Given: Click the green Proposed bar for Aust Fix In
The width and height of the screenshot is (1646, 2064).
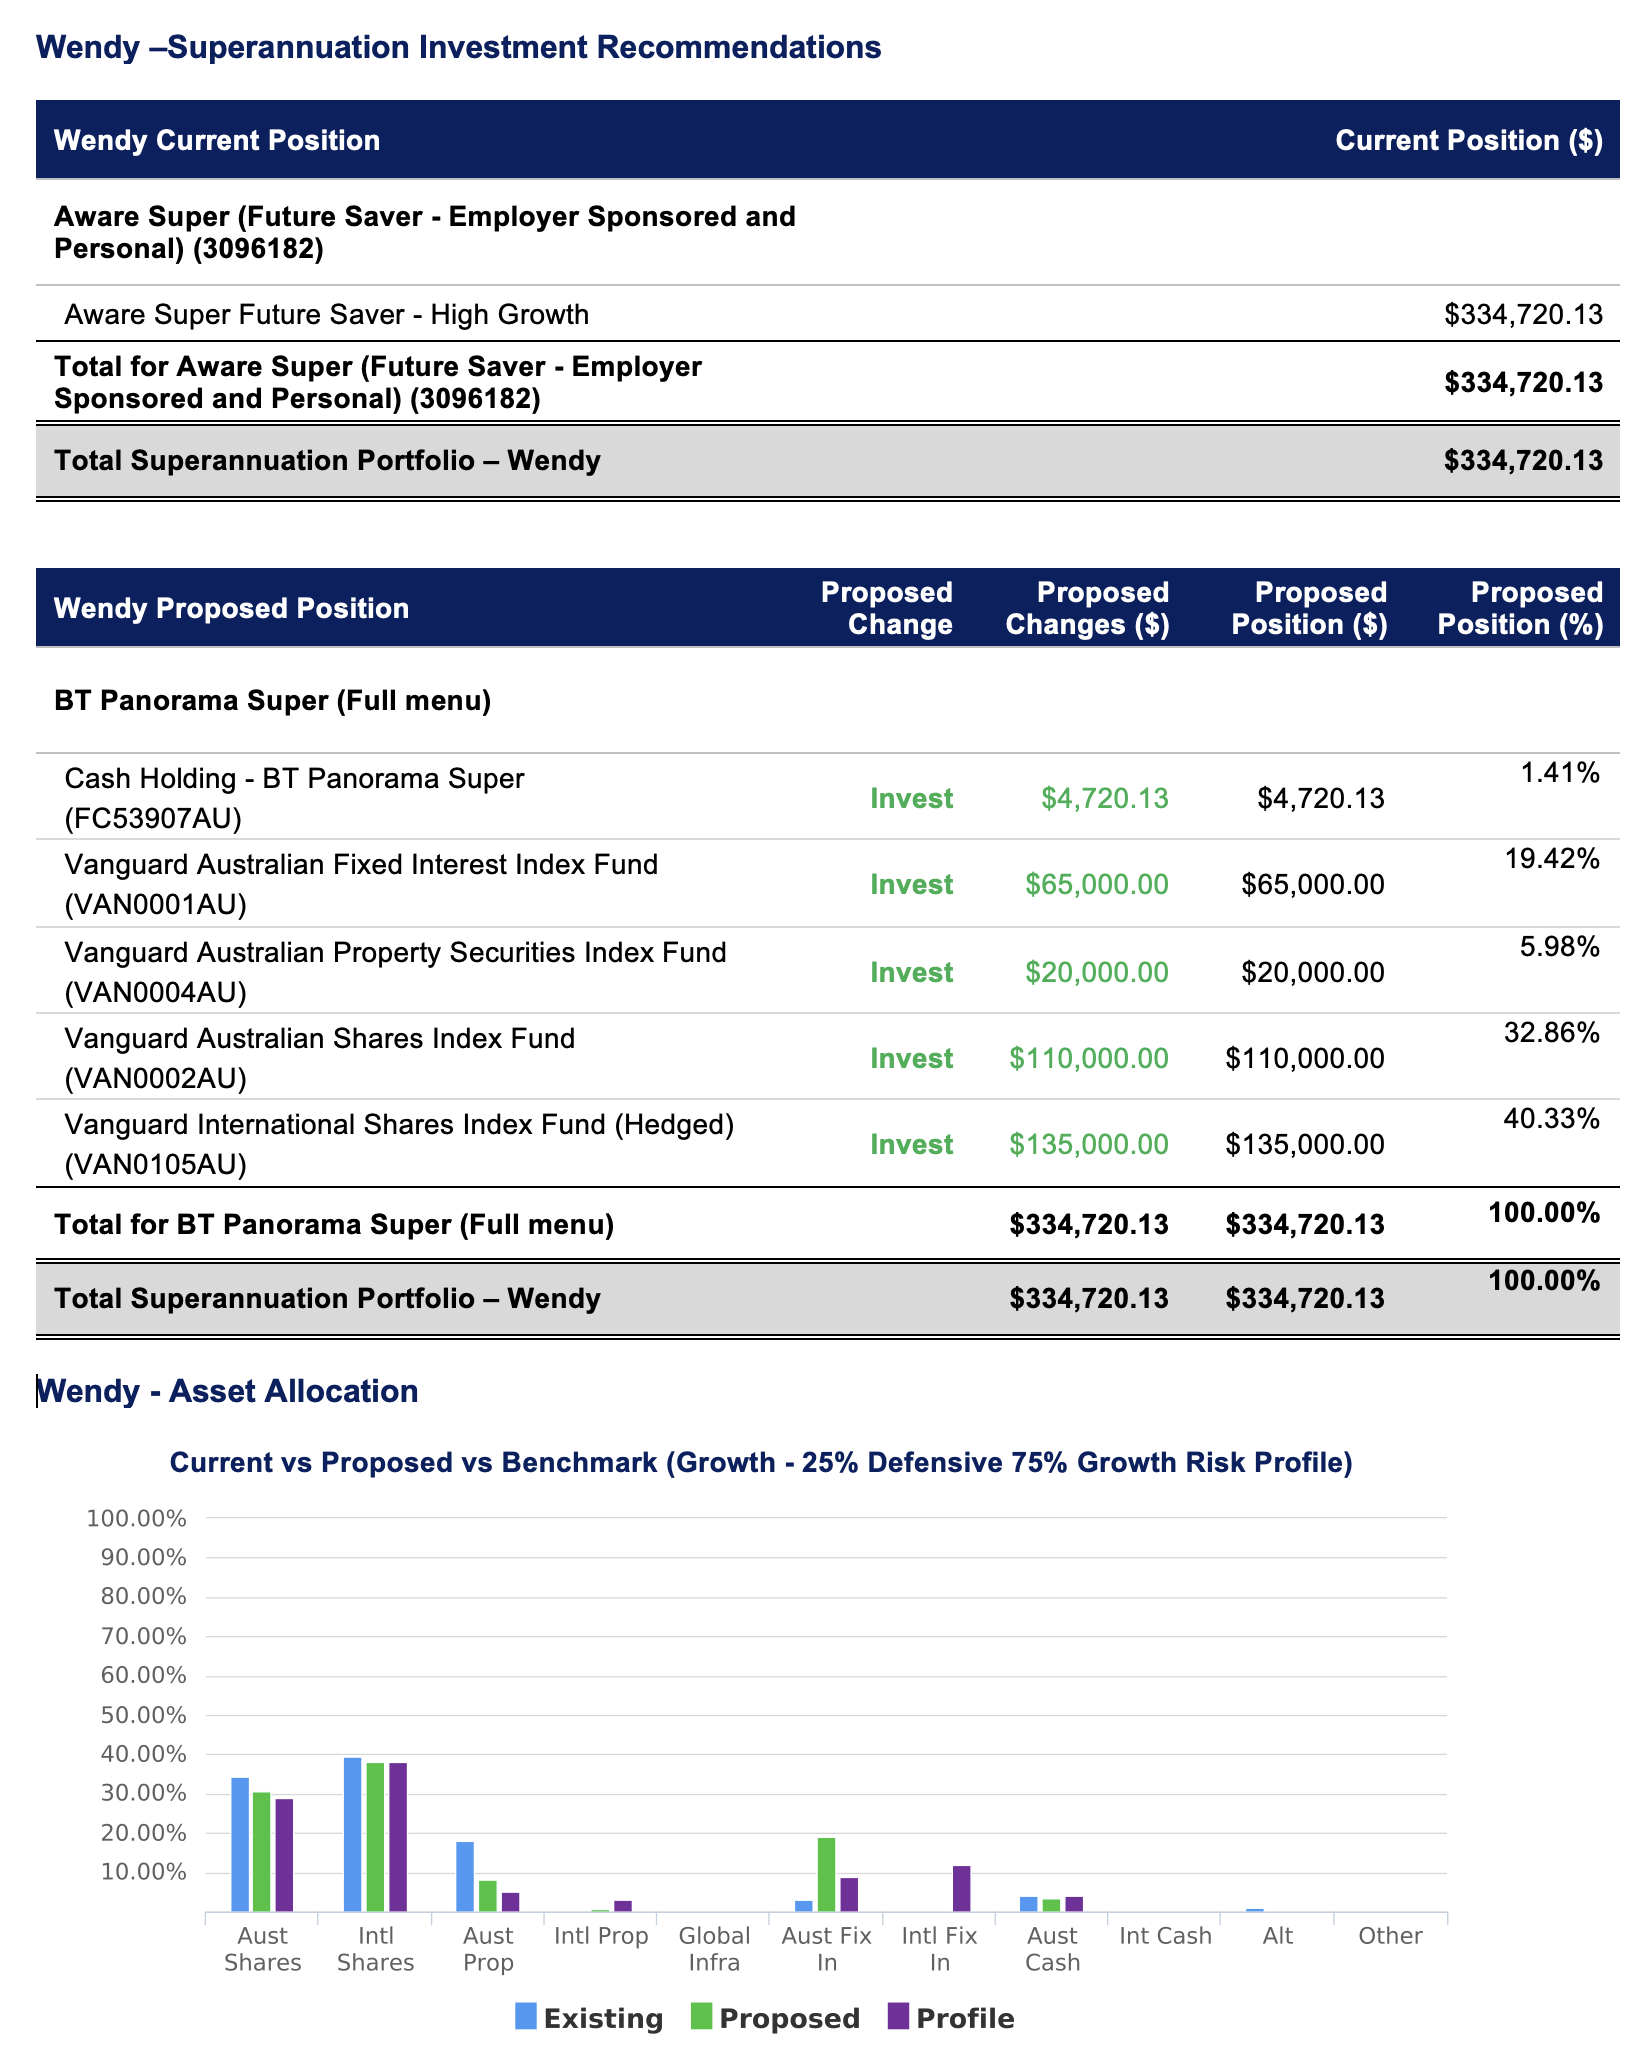Looking at the screenshot, I should 826,1875.
